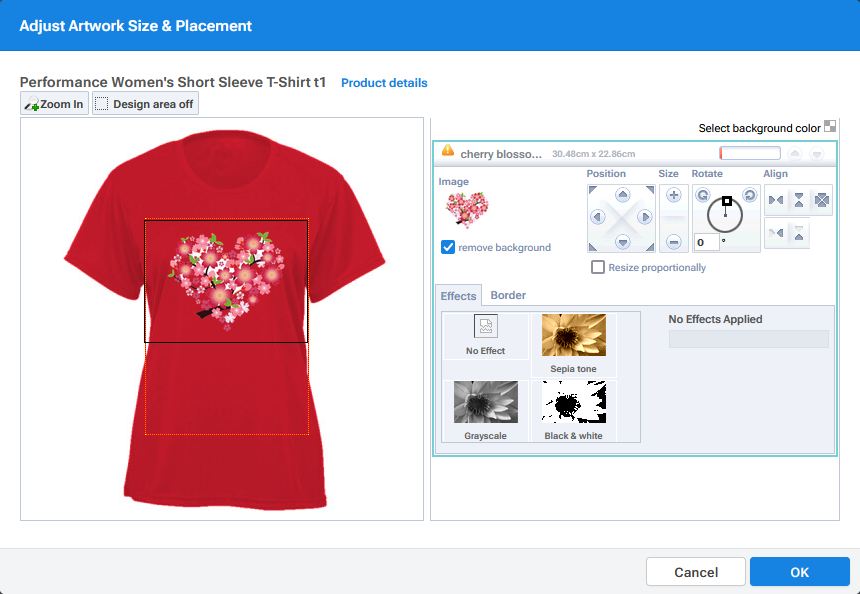Enable the Resize proportionally checkbox
This screenshot has height=594, width=860.
coord(598,267)
